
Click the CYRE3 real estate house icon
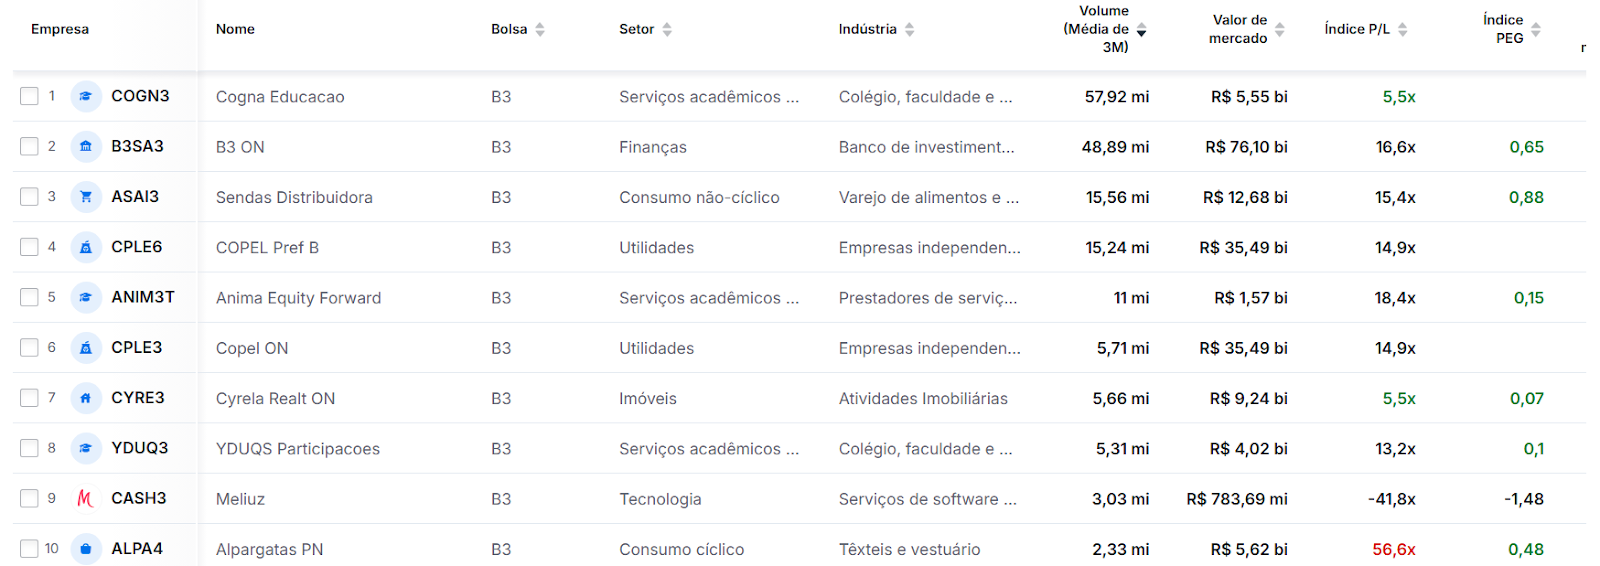coord(86,398)
